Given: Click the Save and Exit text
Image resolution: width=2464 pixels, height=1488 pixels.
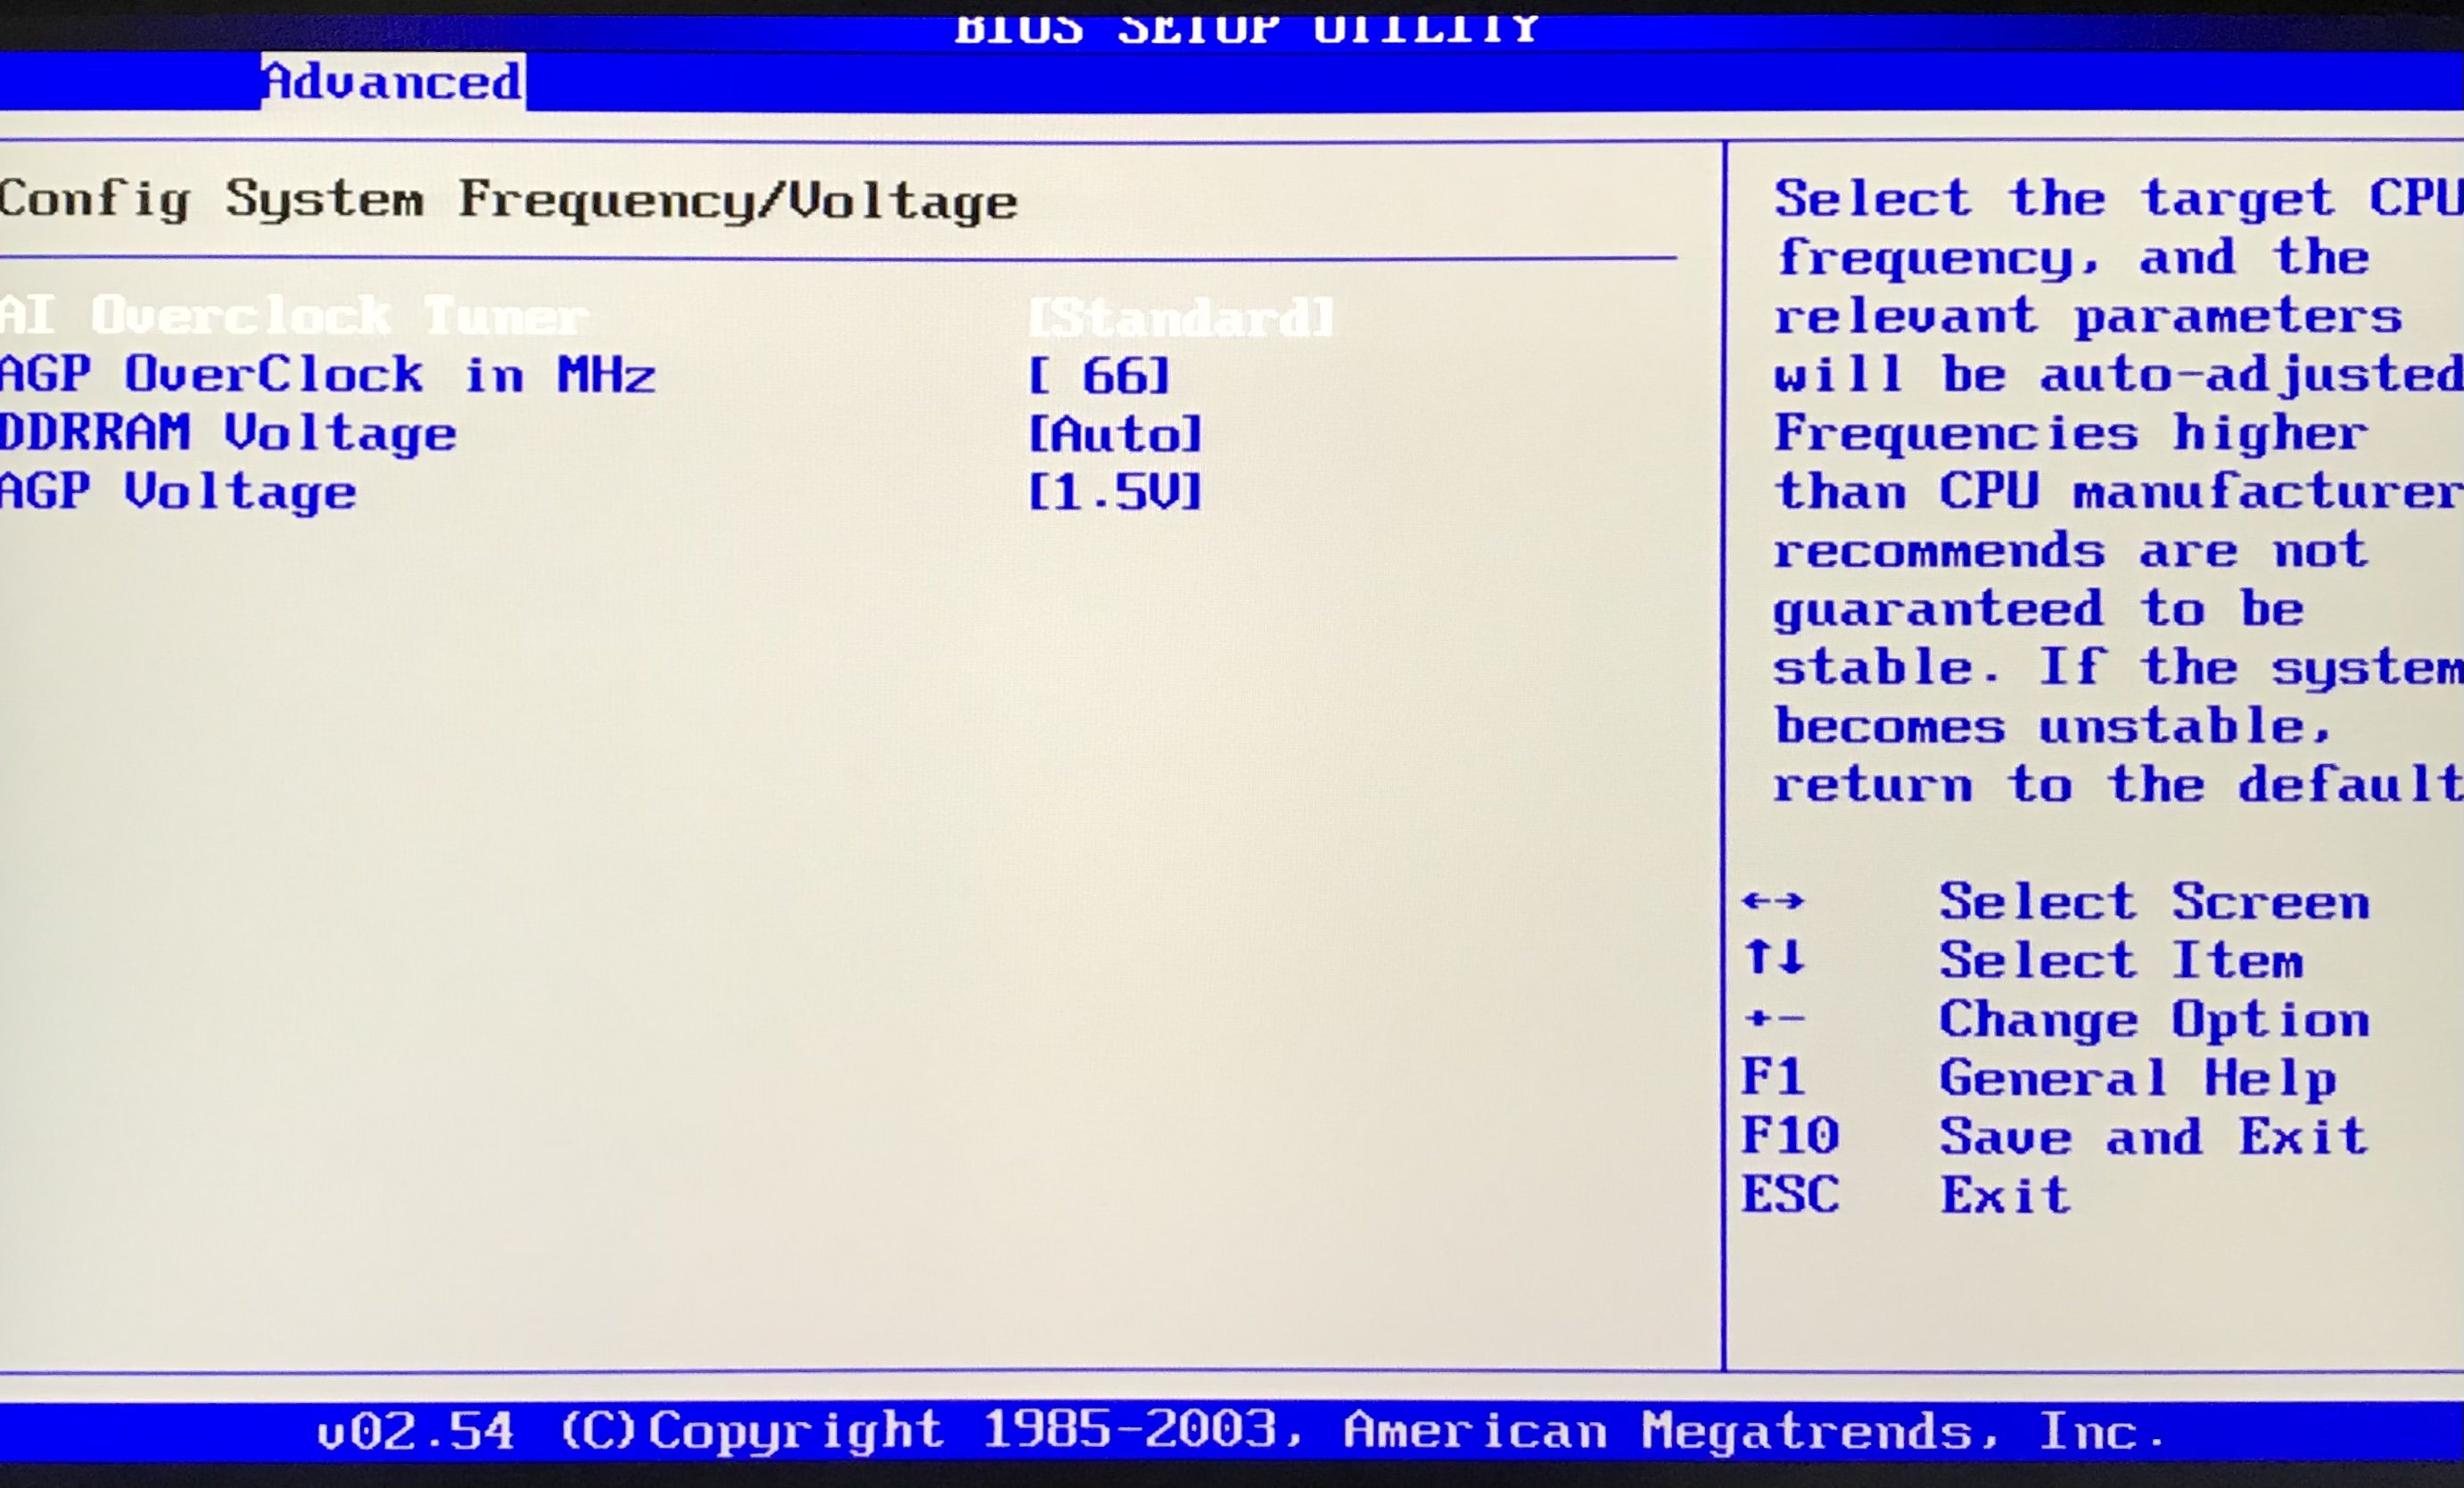Looking at the screenshot, I should coord(2153,1137).
